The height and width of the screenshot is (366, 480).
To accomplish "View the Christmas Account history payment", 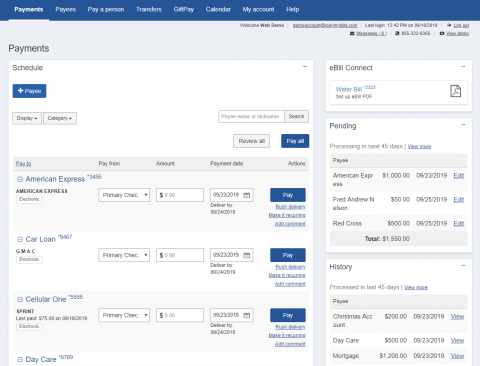I will click(457, 317).
